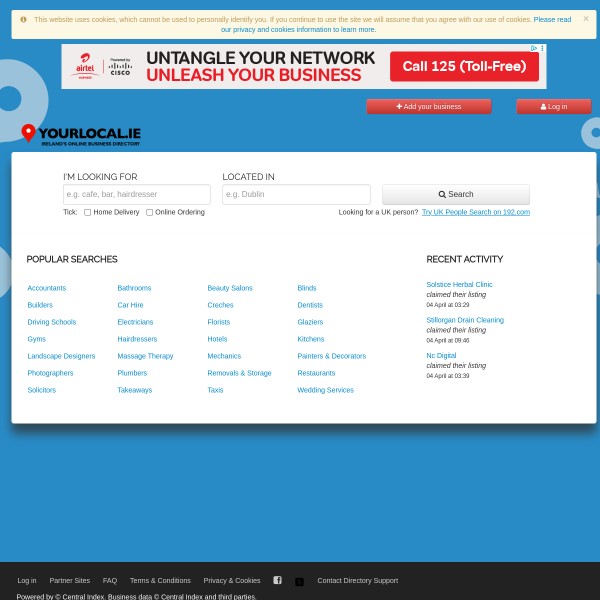Click the ad options icon on the Airtel banner
This screenshot has width=600, height=600.
(542, 48)
